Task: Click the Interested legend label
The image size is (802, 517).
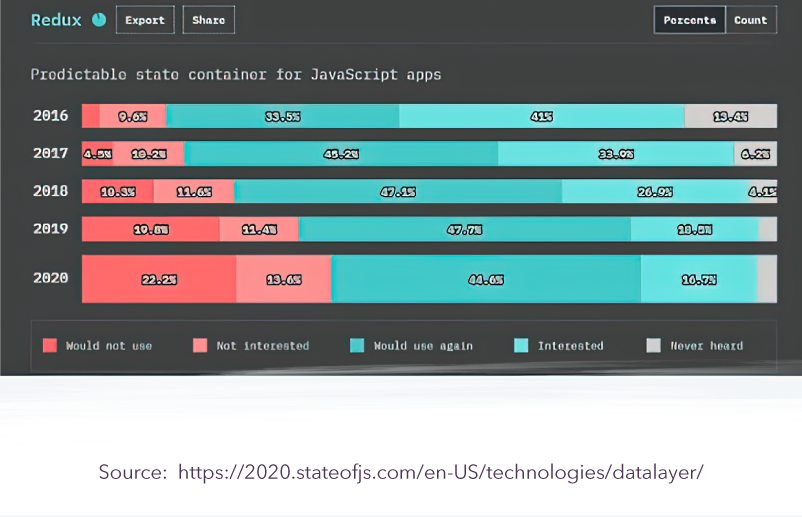Action: click(570, 346)
